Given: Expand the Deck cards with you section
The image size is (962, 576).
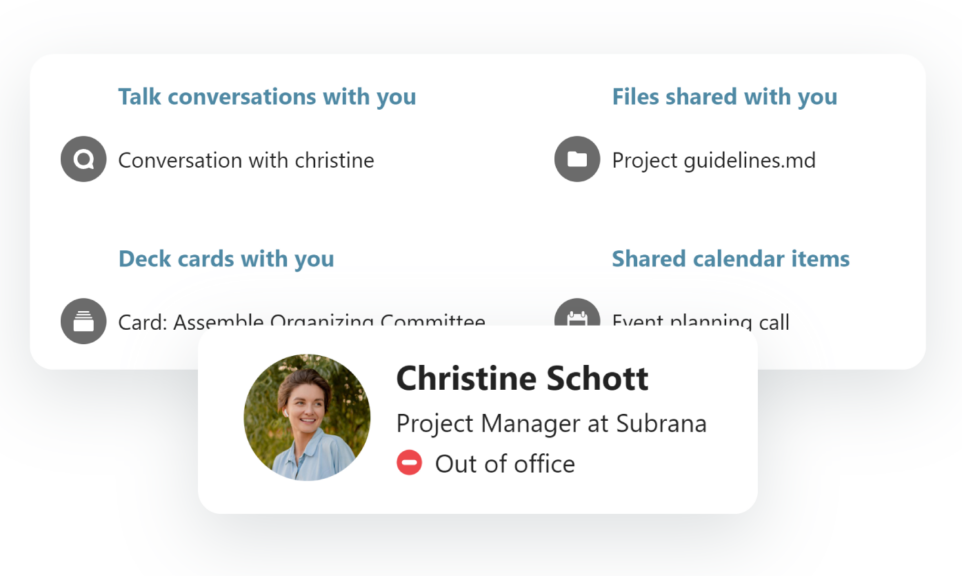Looking at the screenshot, I should pyautogui.click(x=226, y=258).
